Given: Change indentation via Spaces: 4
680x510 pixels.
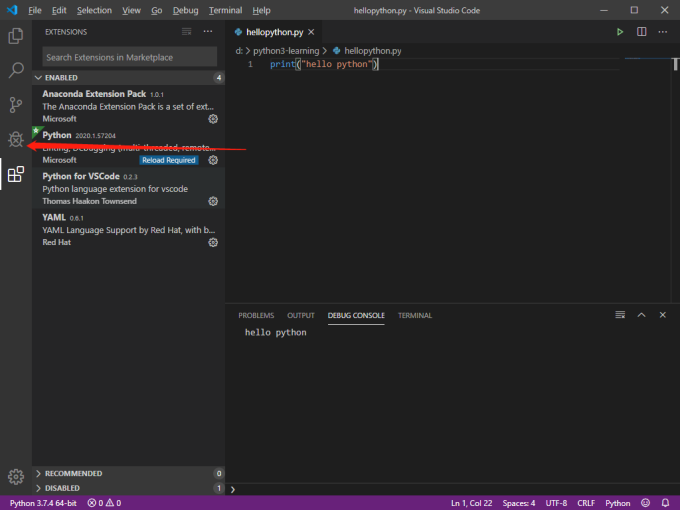Looking at the screenshot, I should pyautogui.click(x=519, y=503).
